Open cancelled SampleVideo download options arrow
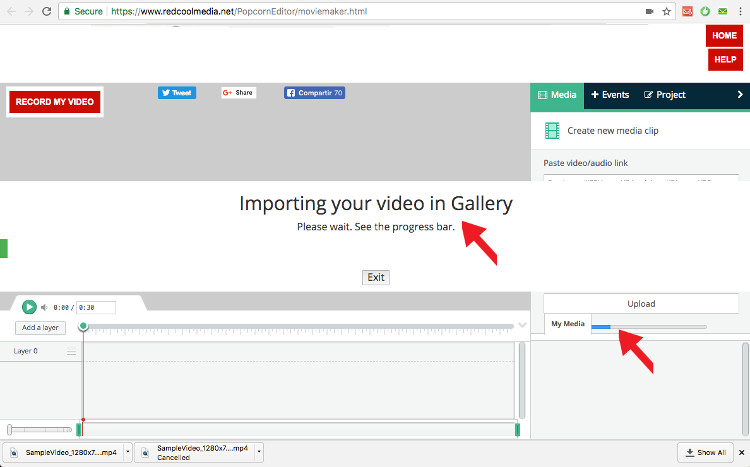Screen dimensions: 750x467 260,452
